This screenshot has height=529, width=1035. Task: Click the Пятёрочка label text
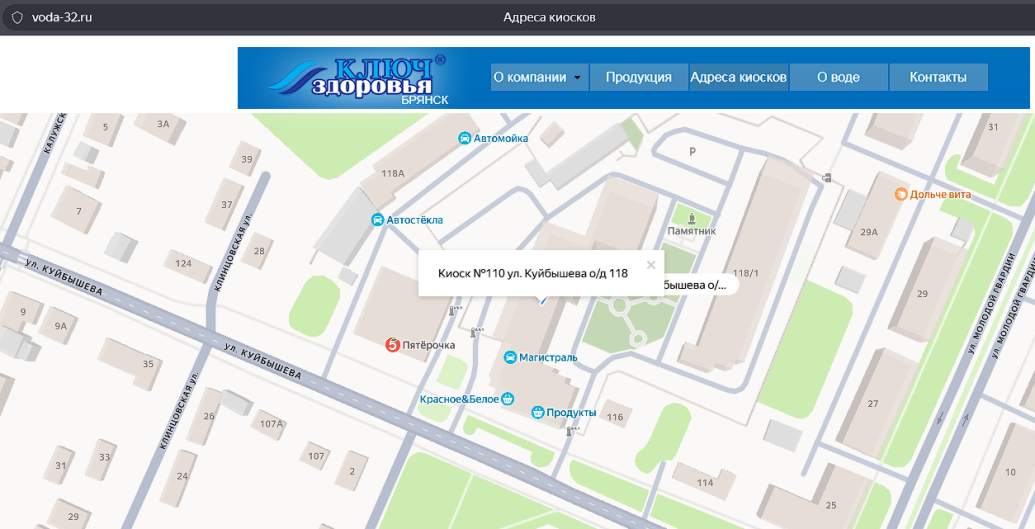click(x=428, y=345)
